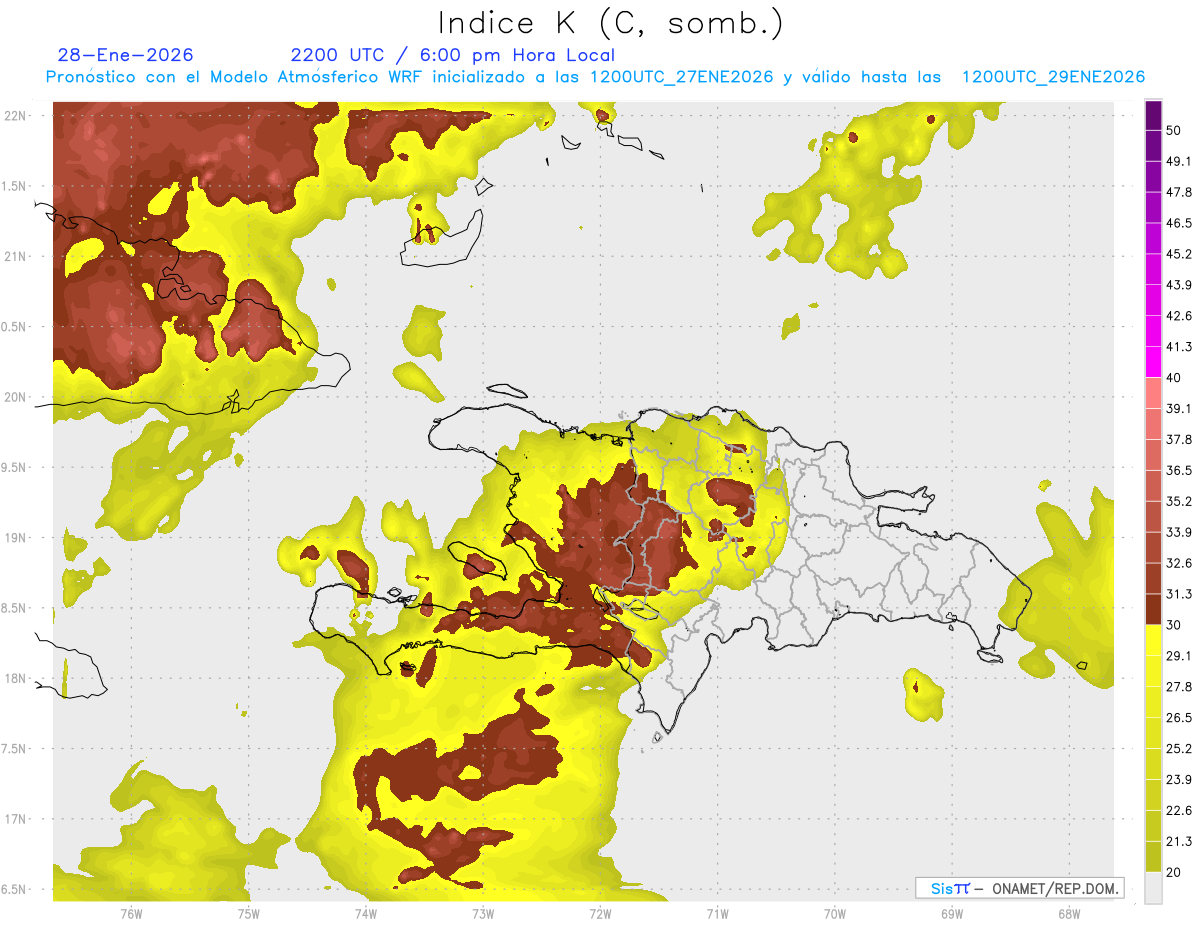Image resolution: width=1200 pixels, height=927 pixels.
Task: Click the colorbar value "35.2"
Action: [x=1180, y=501]
